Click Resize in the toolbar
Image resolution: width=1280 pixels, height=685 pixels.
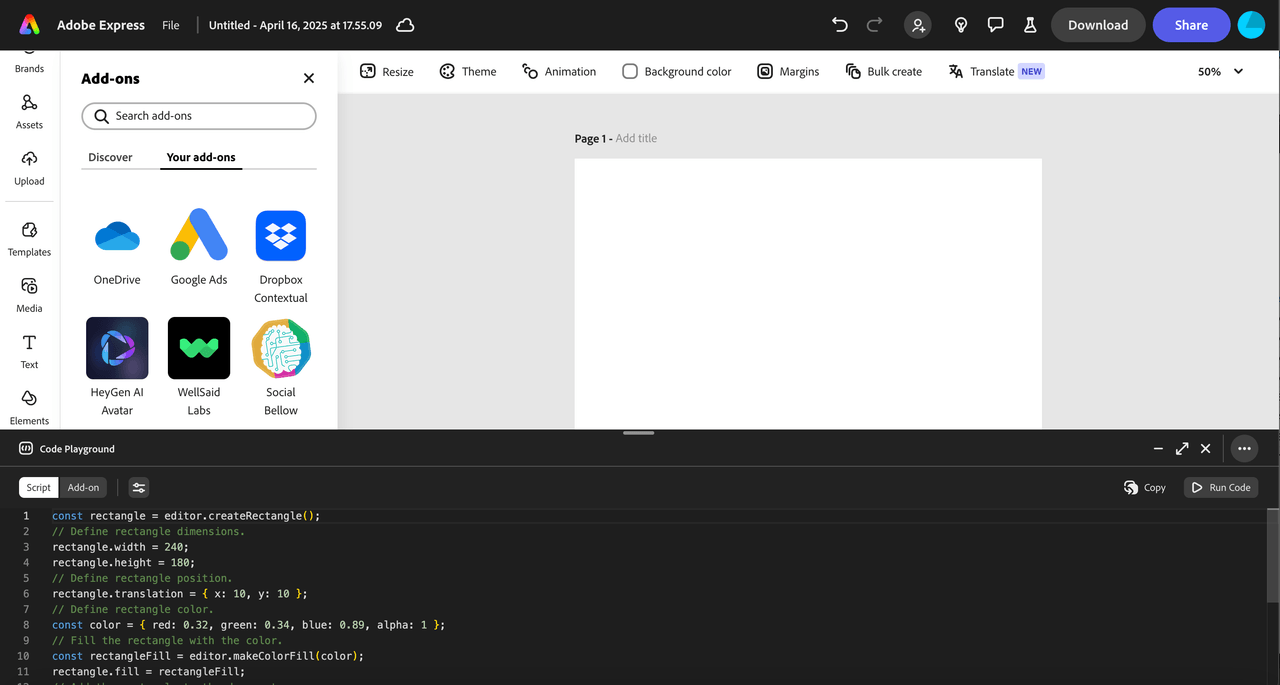click(387, 71)
